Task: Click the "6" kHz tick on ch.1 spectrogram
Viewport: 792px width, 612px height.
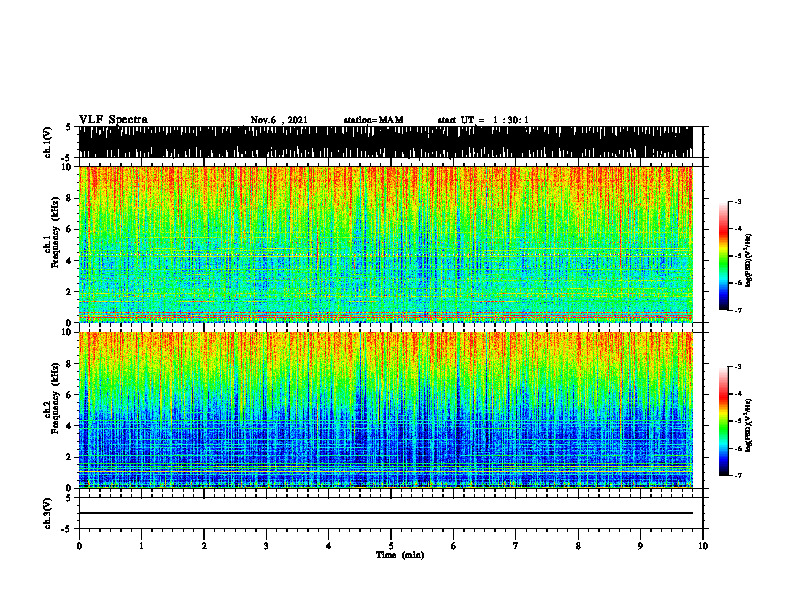Action: (x=70, y=230)
